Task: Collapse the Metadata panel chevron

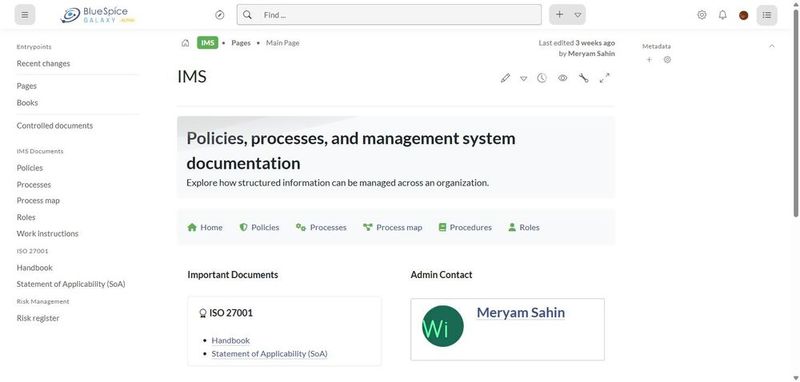Action: 772,46
